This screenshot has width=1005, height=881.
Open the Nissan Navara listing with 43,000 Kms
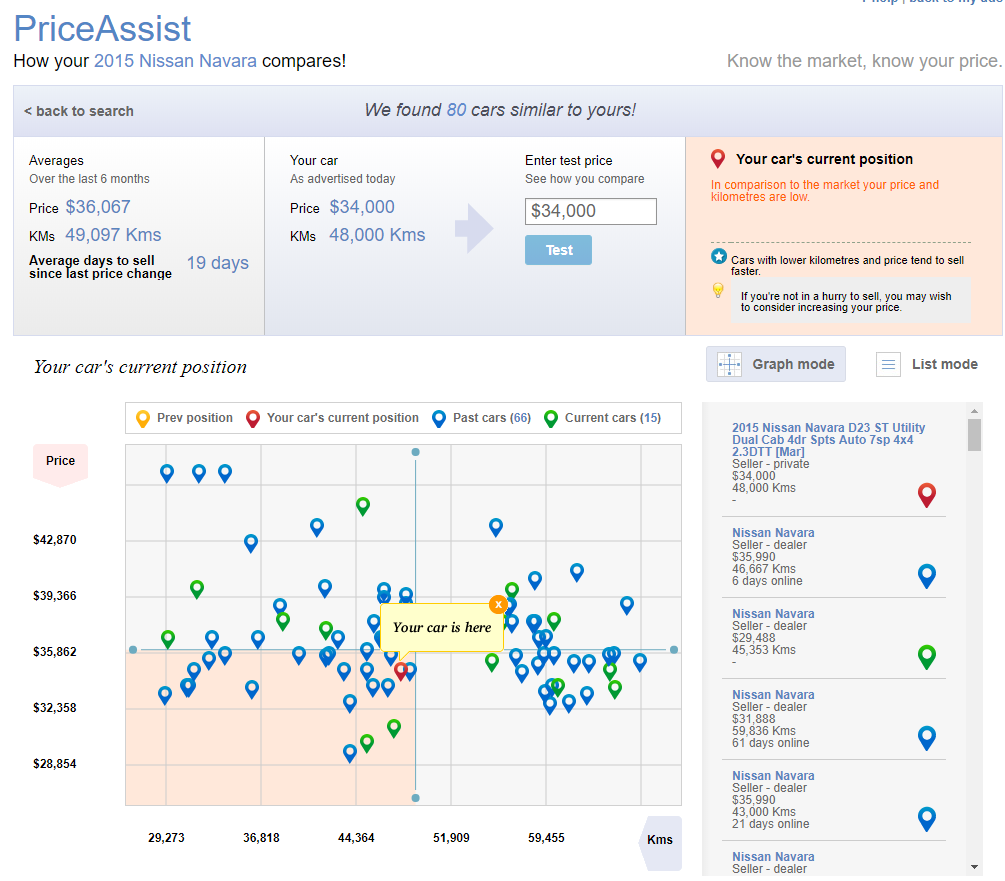(x=773, y=775)
